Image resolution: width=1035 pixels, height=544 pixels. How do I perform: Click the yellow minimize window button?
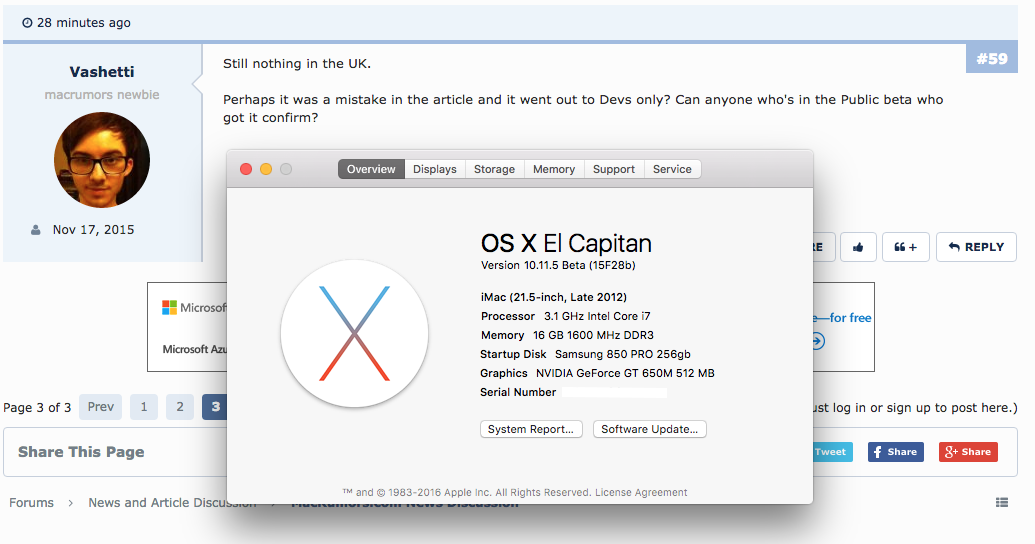(266, 169)
